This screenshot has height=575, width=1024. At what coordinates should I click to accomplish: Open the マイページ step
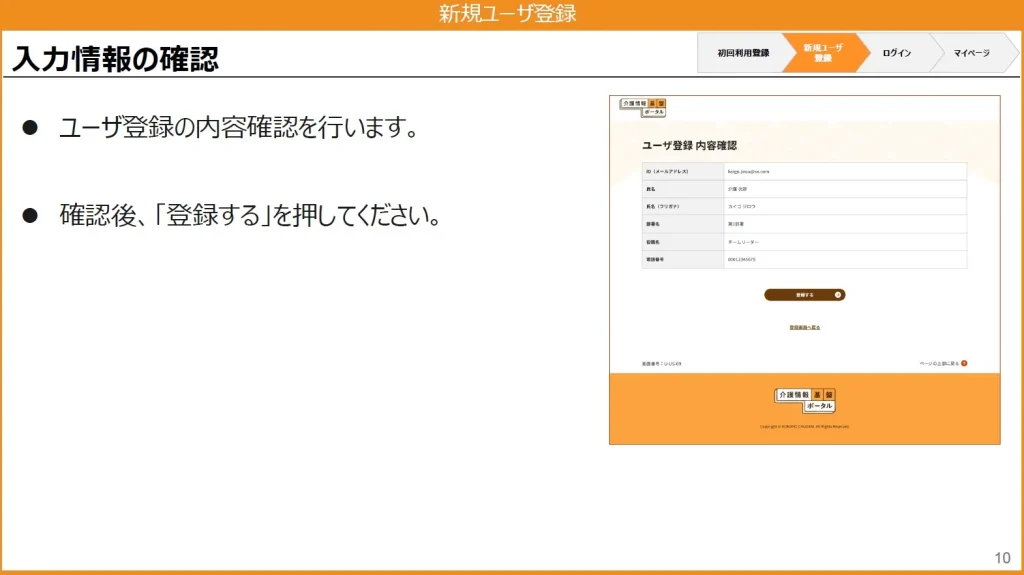pyautogui.click(x=970, y=53)
